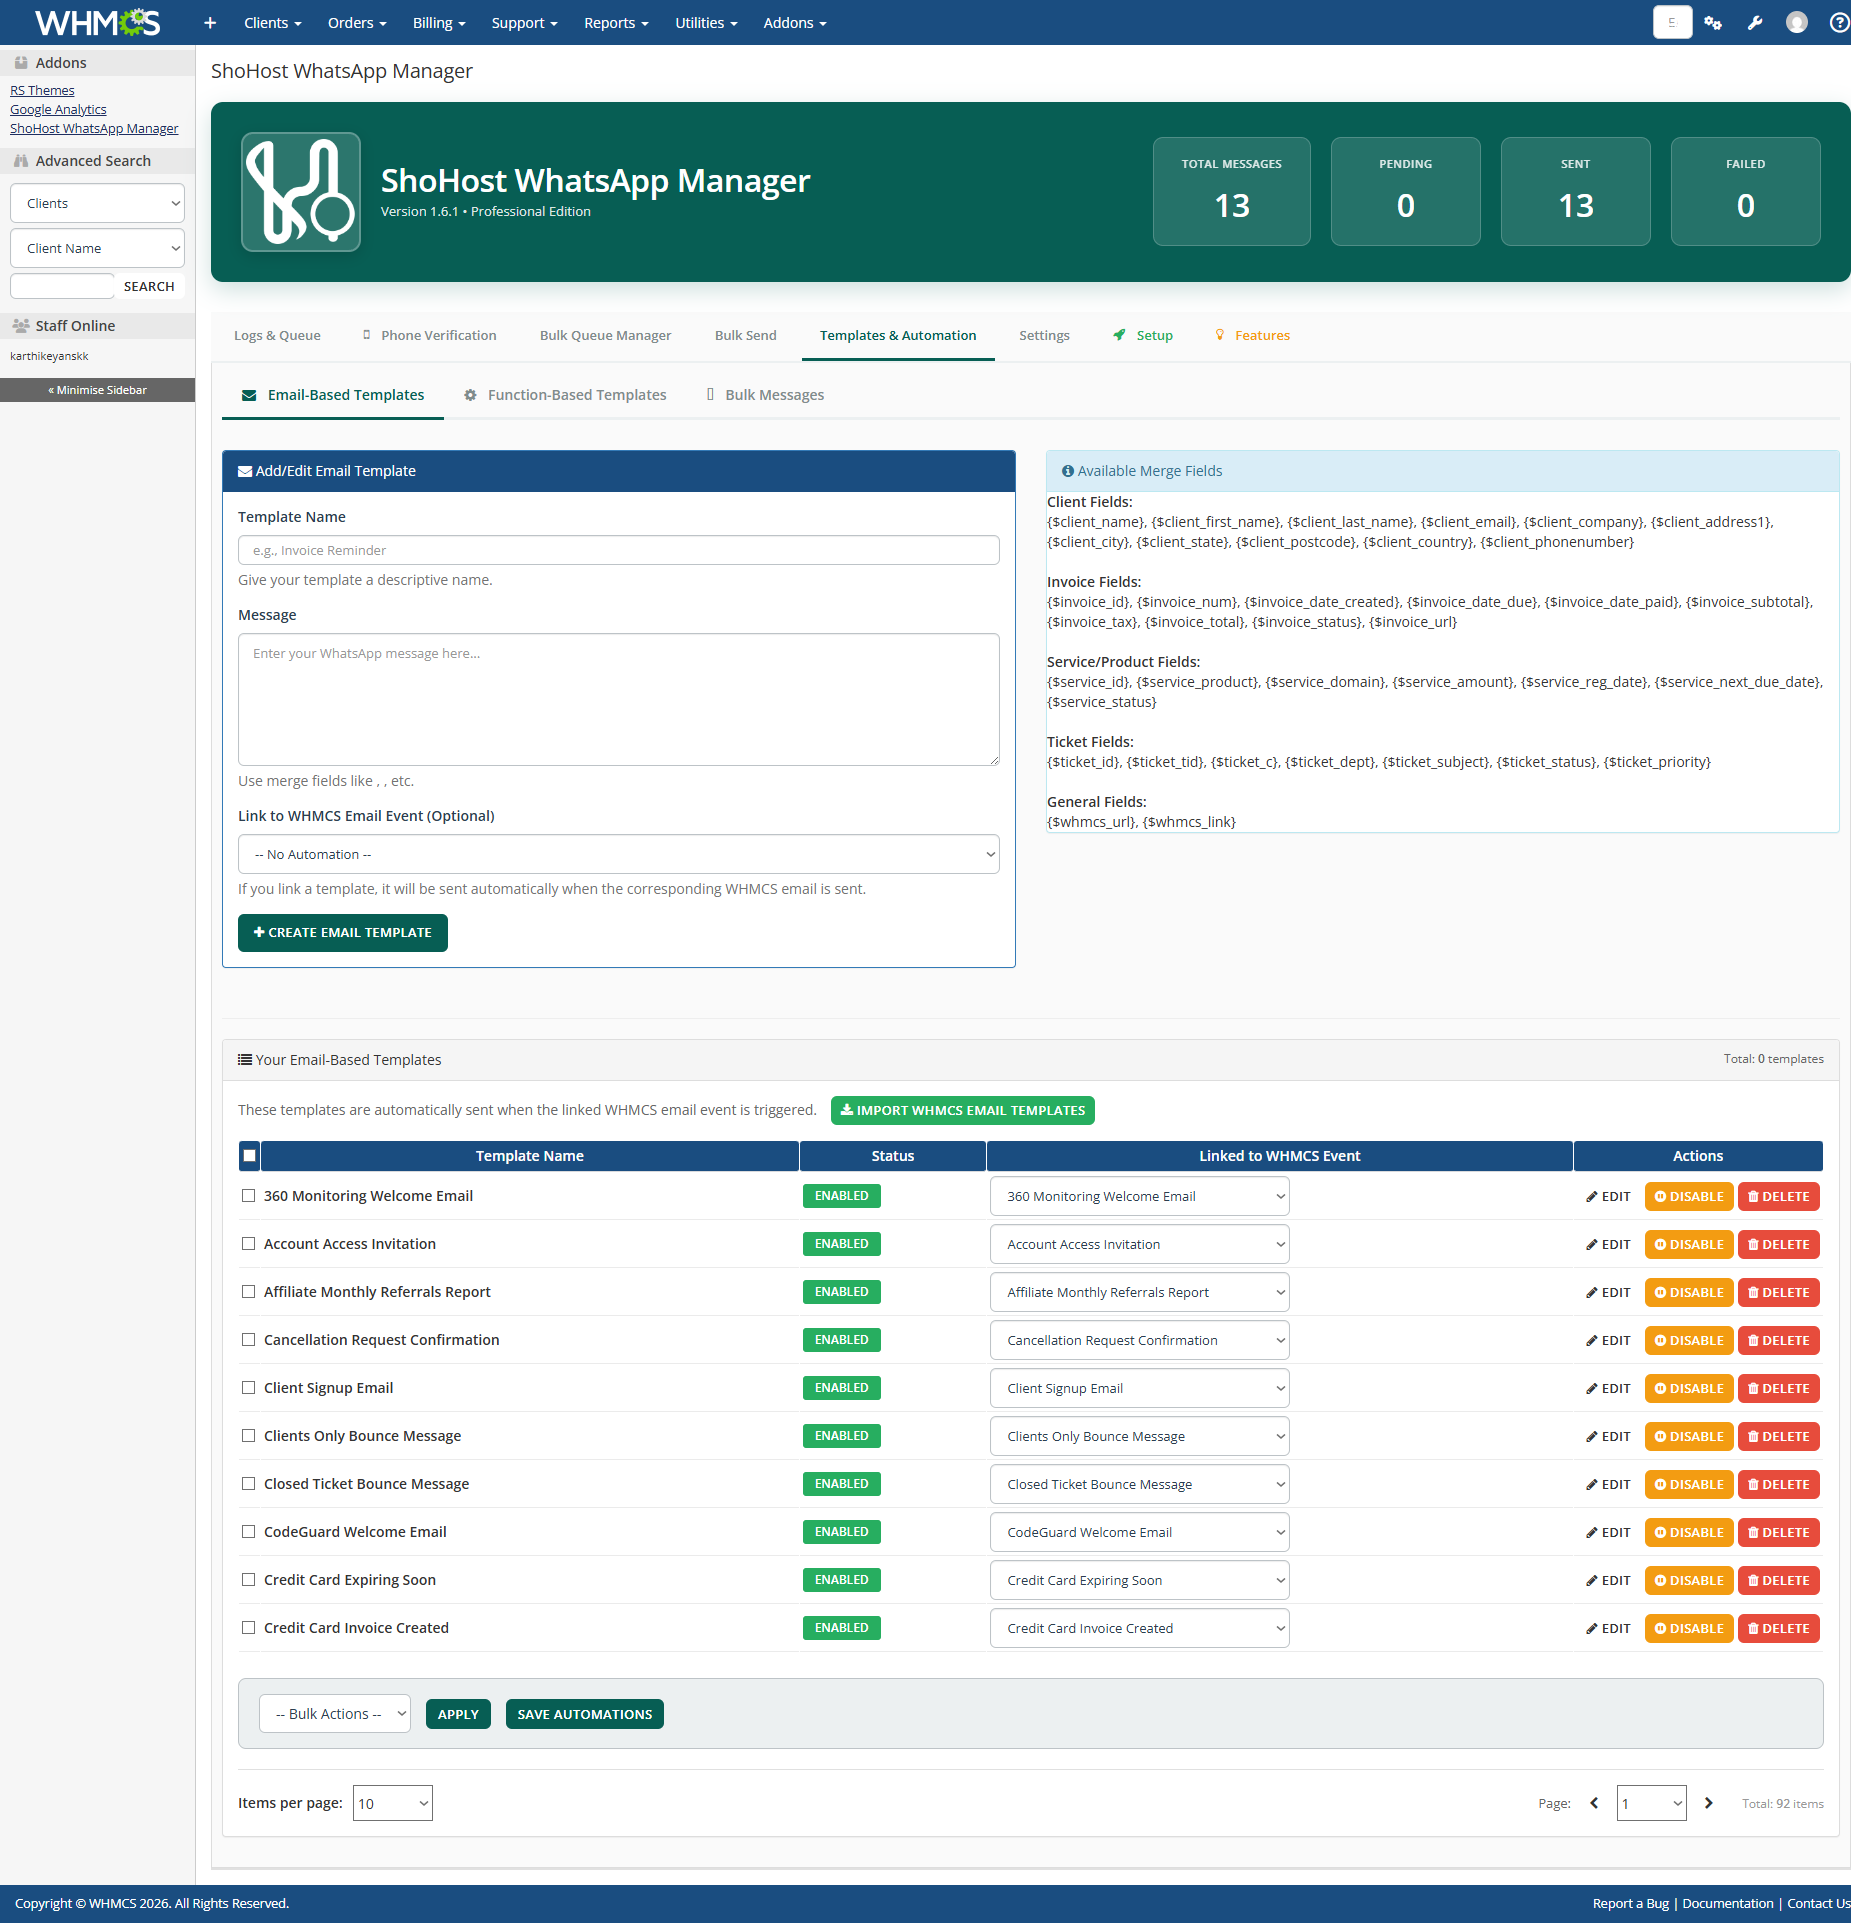Disable the 360 Monitoring Welcome Email template
Image resolution: width=1851 pixels, height=1923 pixels.
pyautogui.click(x=1689, y=1196)
